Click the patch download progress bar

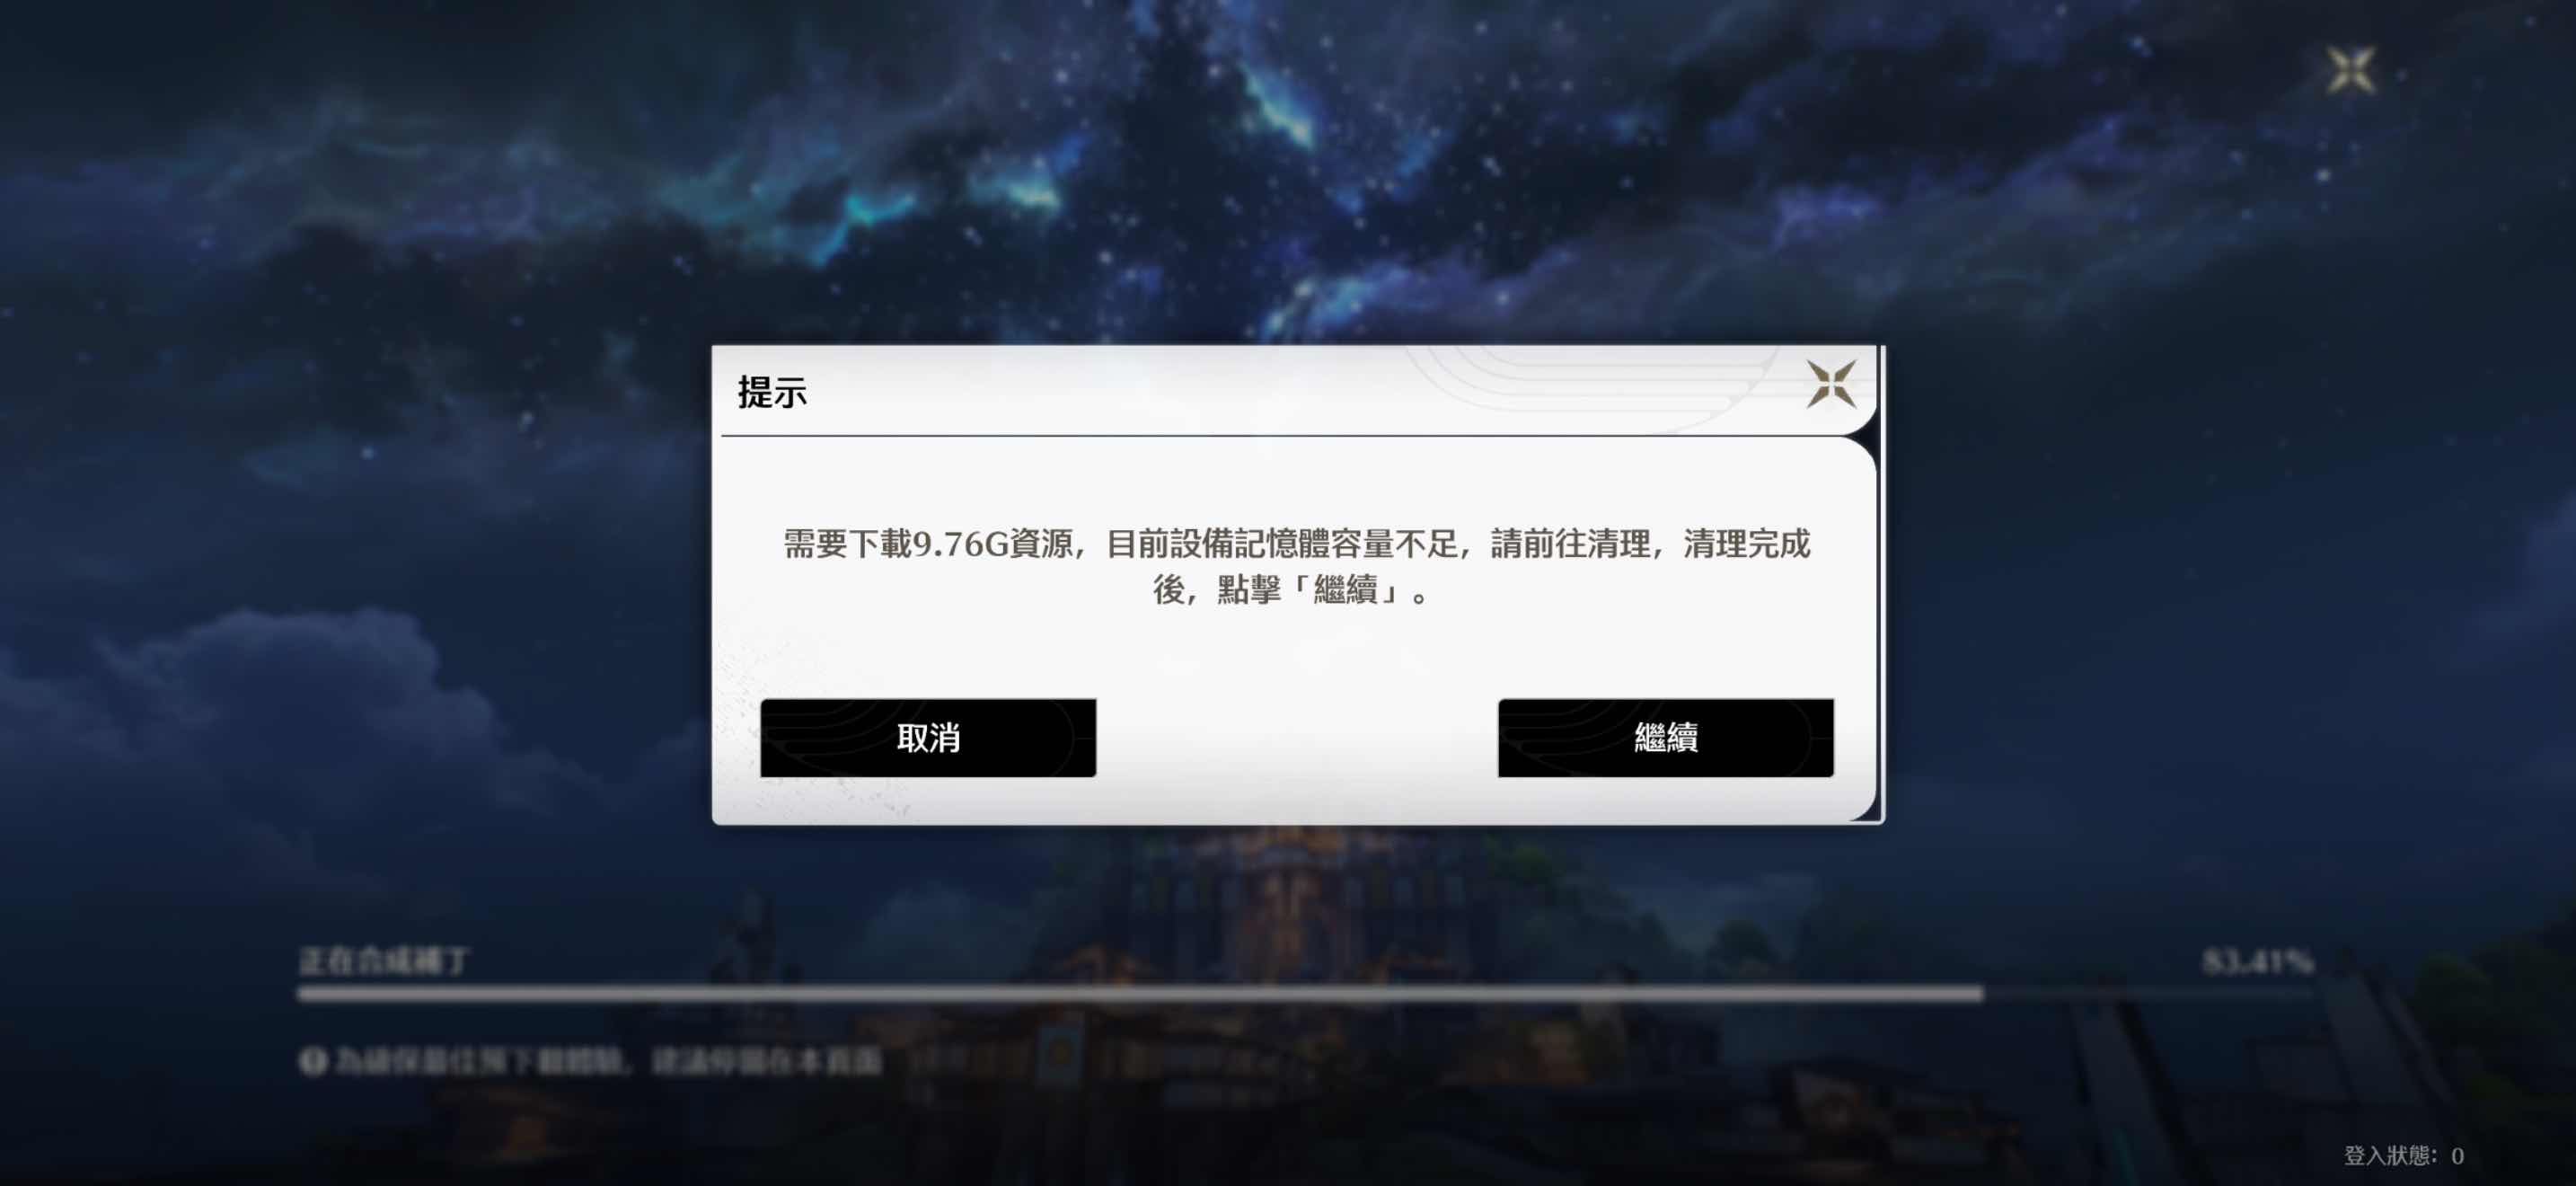pyautogui.click(x=1305, y=993)
